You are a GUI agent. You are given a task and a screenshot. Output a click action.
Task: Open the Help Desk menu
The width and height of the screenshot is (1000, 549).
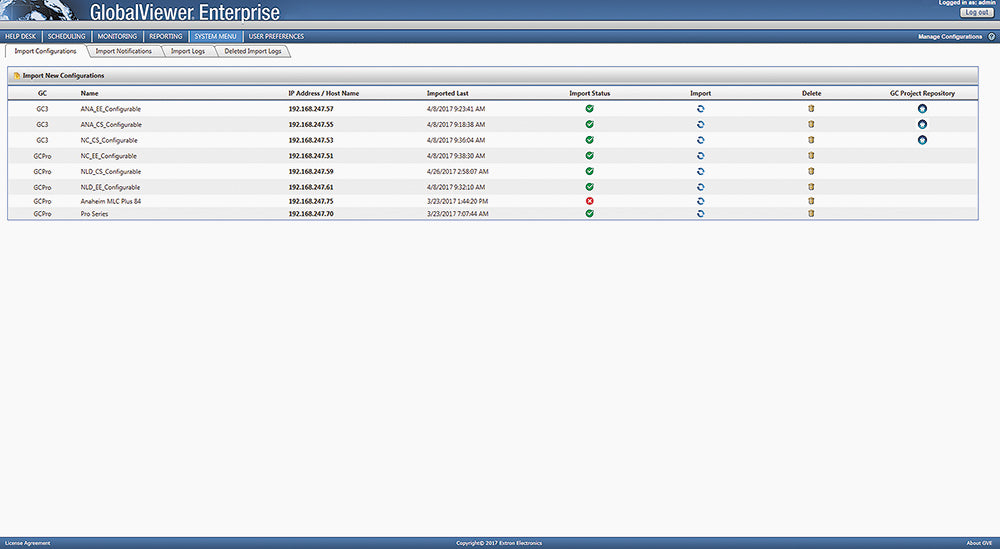click(20, 36)
